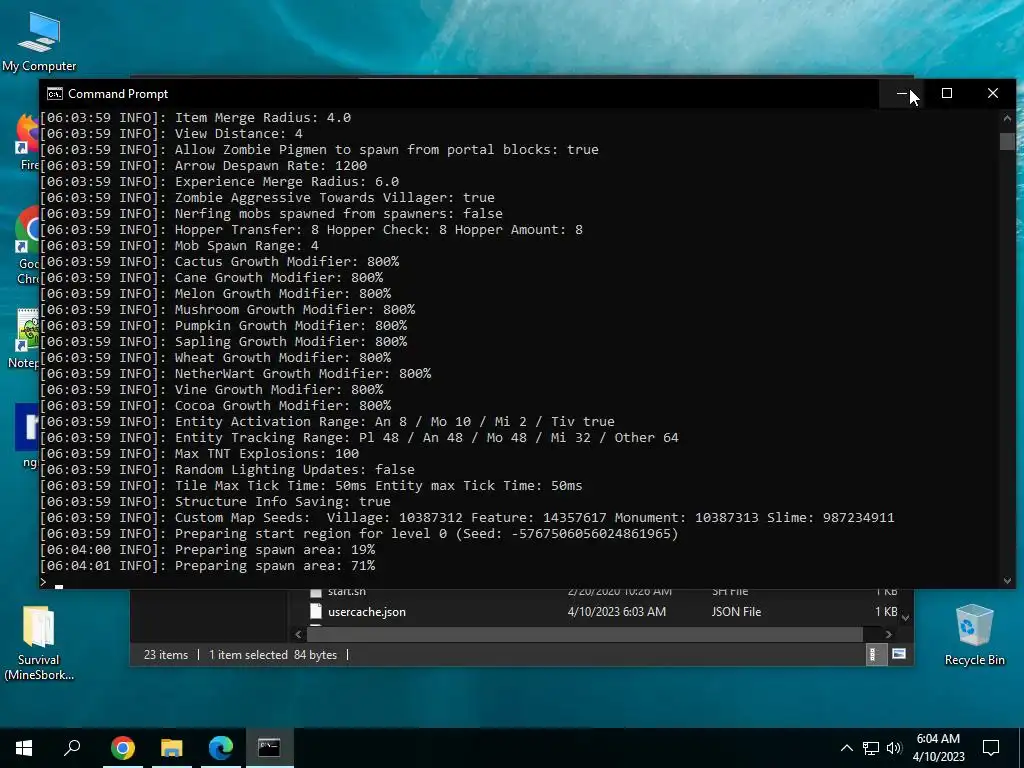Open the Windows Start menu
Screen dimensions: 1024x768
[24, 748]
